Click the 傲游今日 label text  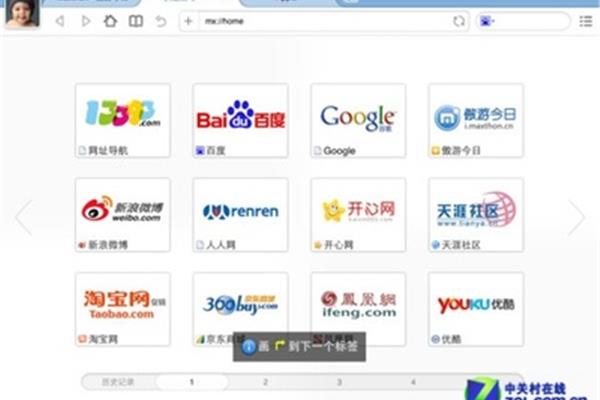[461, 150]
